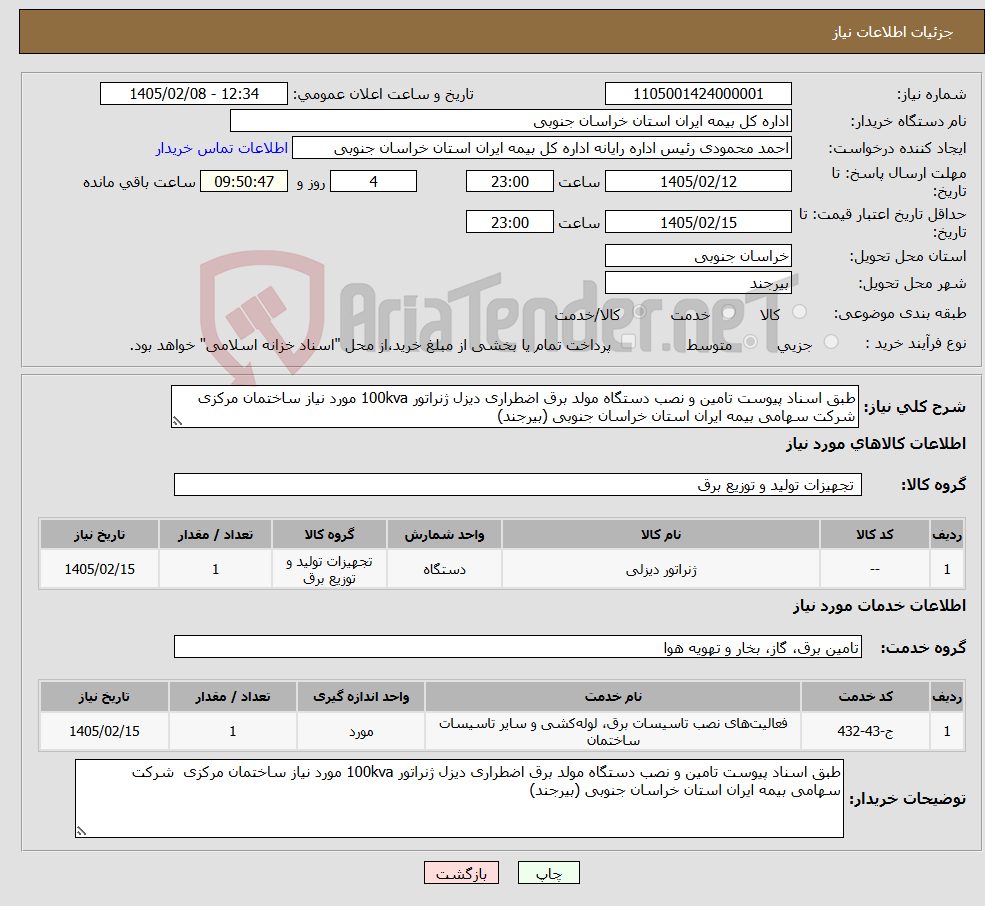Click the resize handle of description textarea
This screenshot has width=985, height=906.
pos(177,422)
